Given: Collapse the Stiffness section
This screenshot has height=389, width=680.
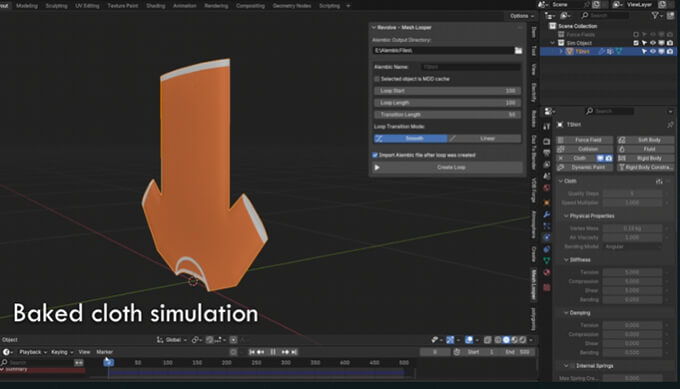Looking at the screenshot, I should [566, 260].
